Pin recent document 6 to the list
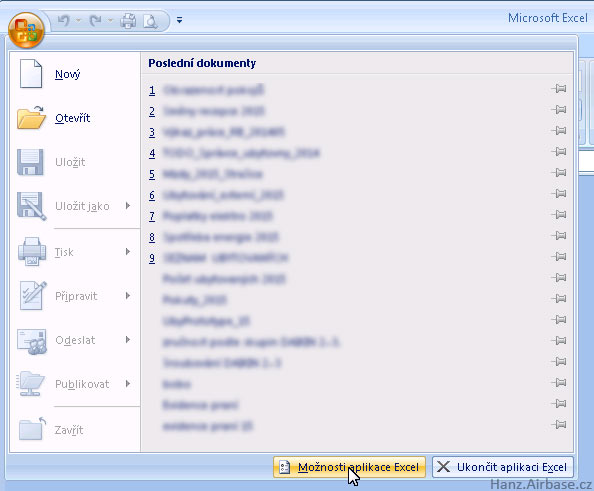 pyautogui.click(x=559, y=194)
